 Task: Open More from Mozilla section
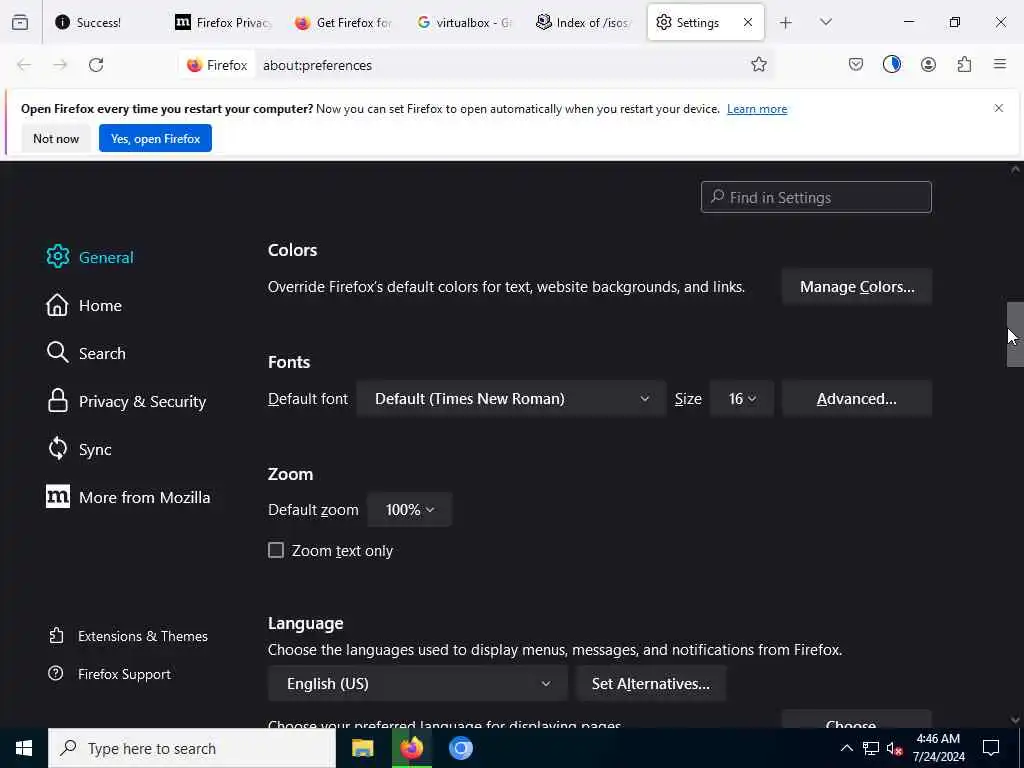coord(128,498)
